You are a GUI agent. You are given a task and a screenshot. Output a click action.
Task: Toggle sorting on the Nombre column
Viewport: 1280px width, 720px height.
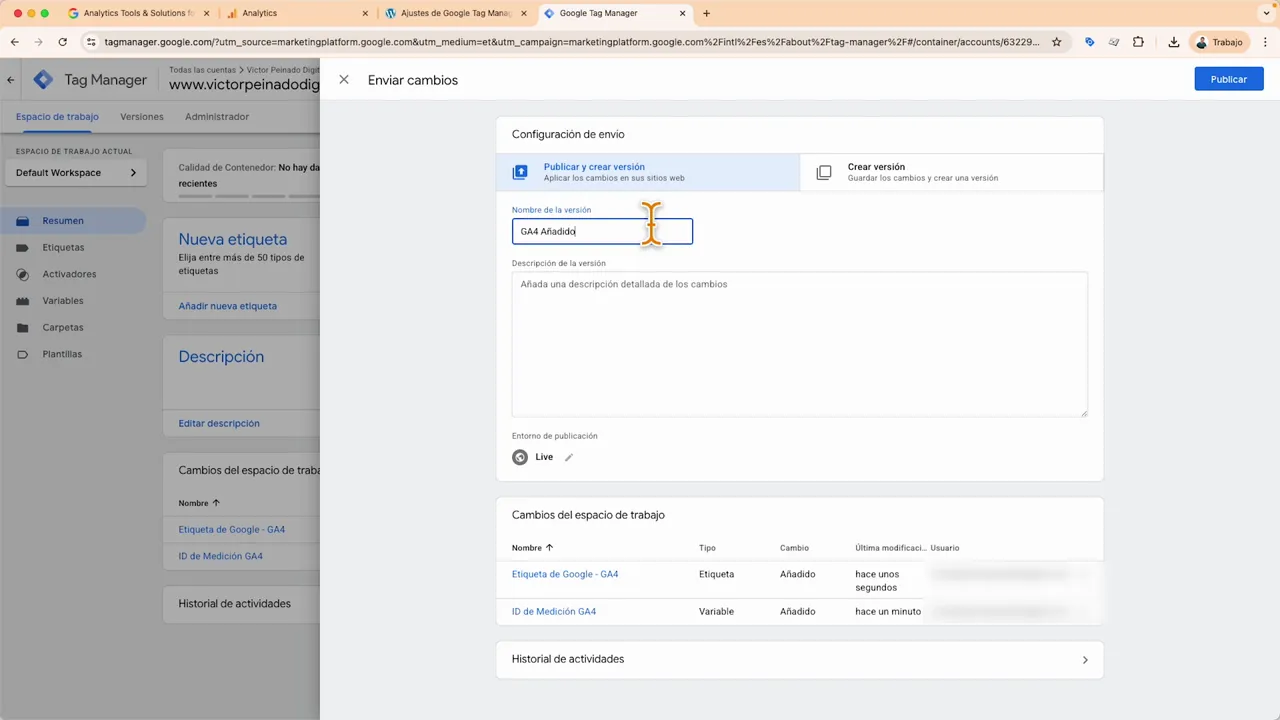point(531,548)
